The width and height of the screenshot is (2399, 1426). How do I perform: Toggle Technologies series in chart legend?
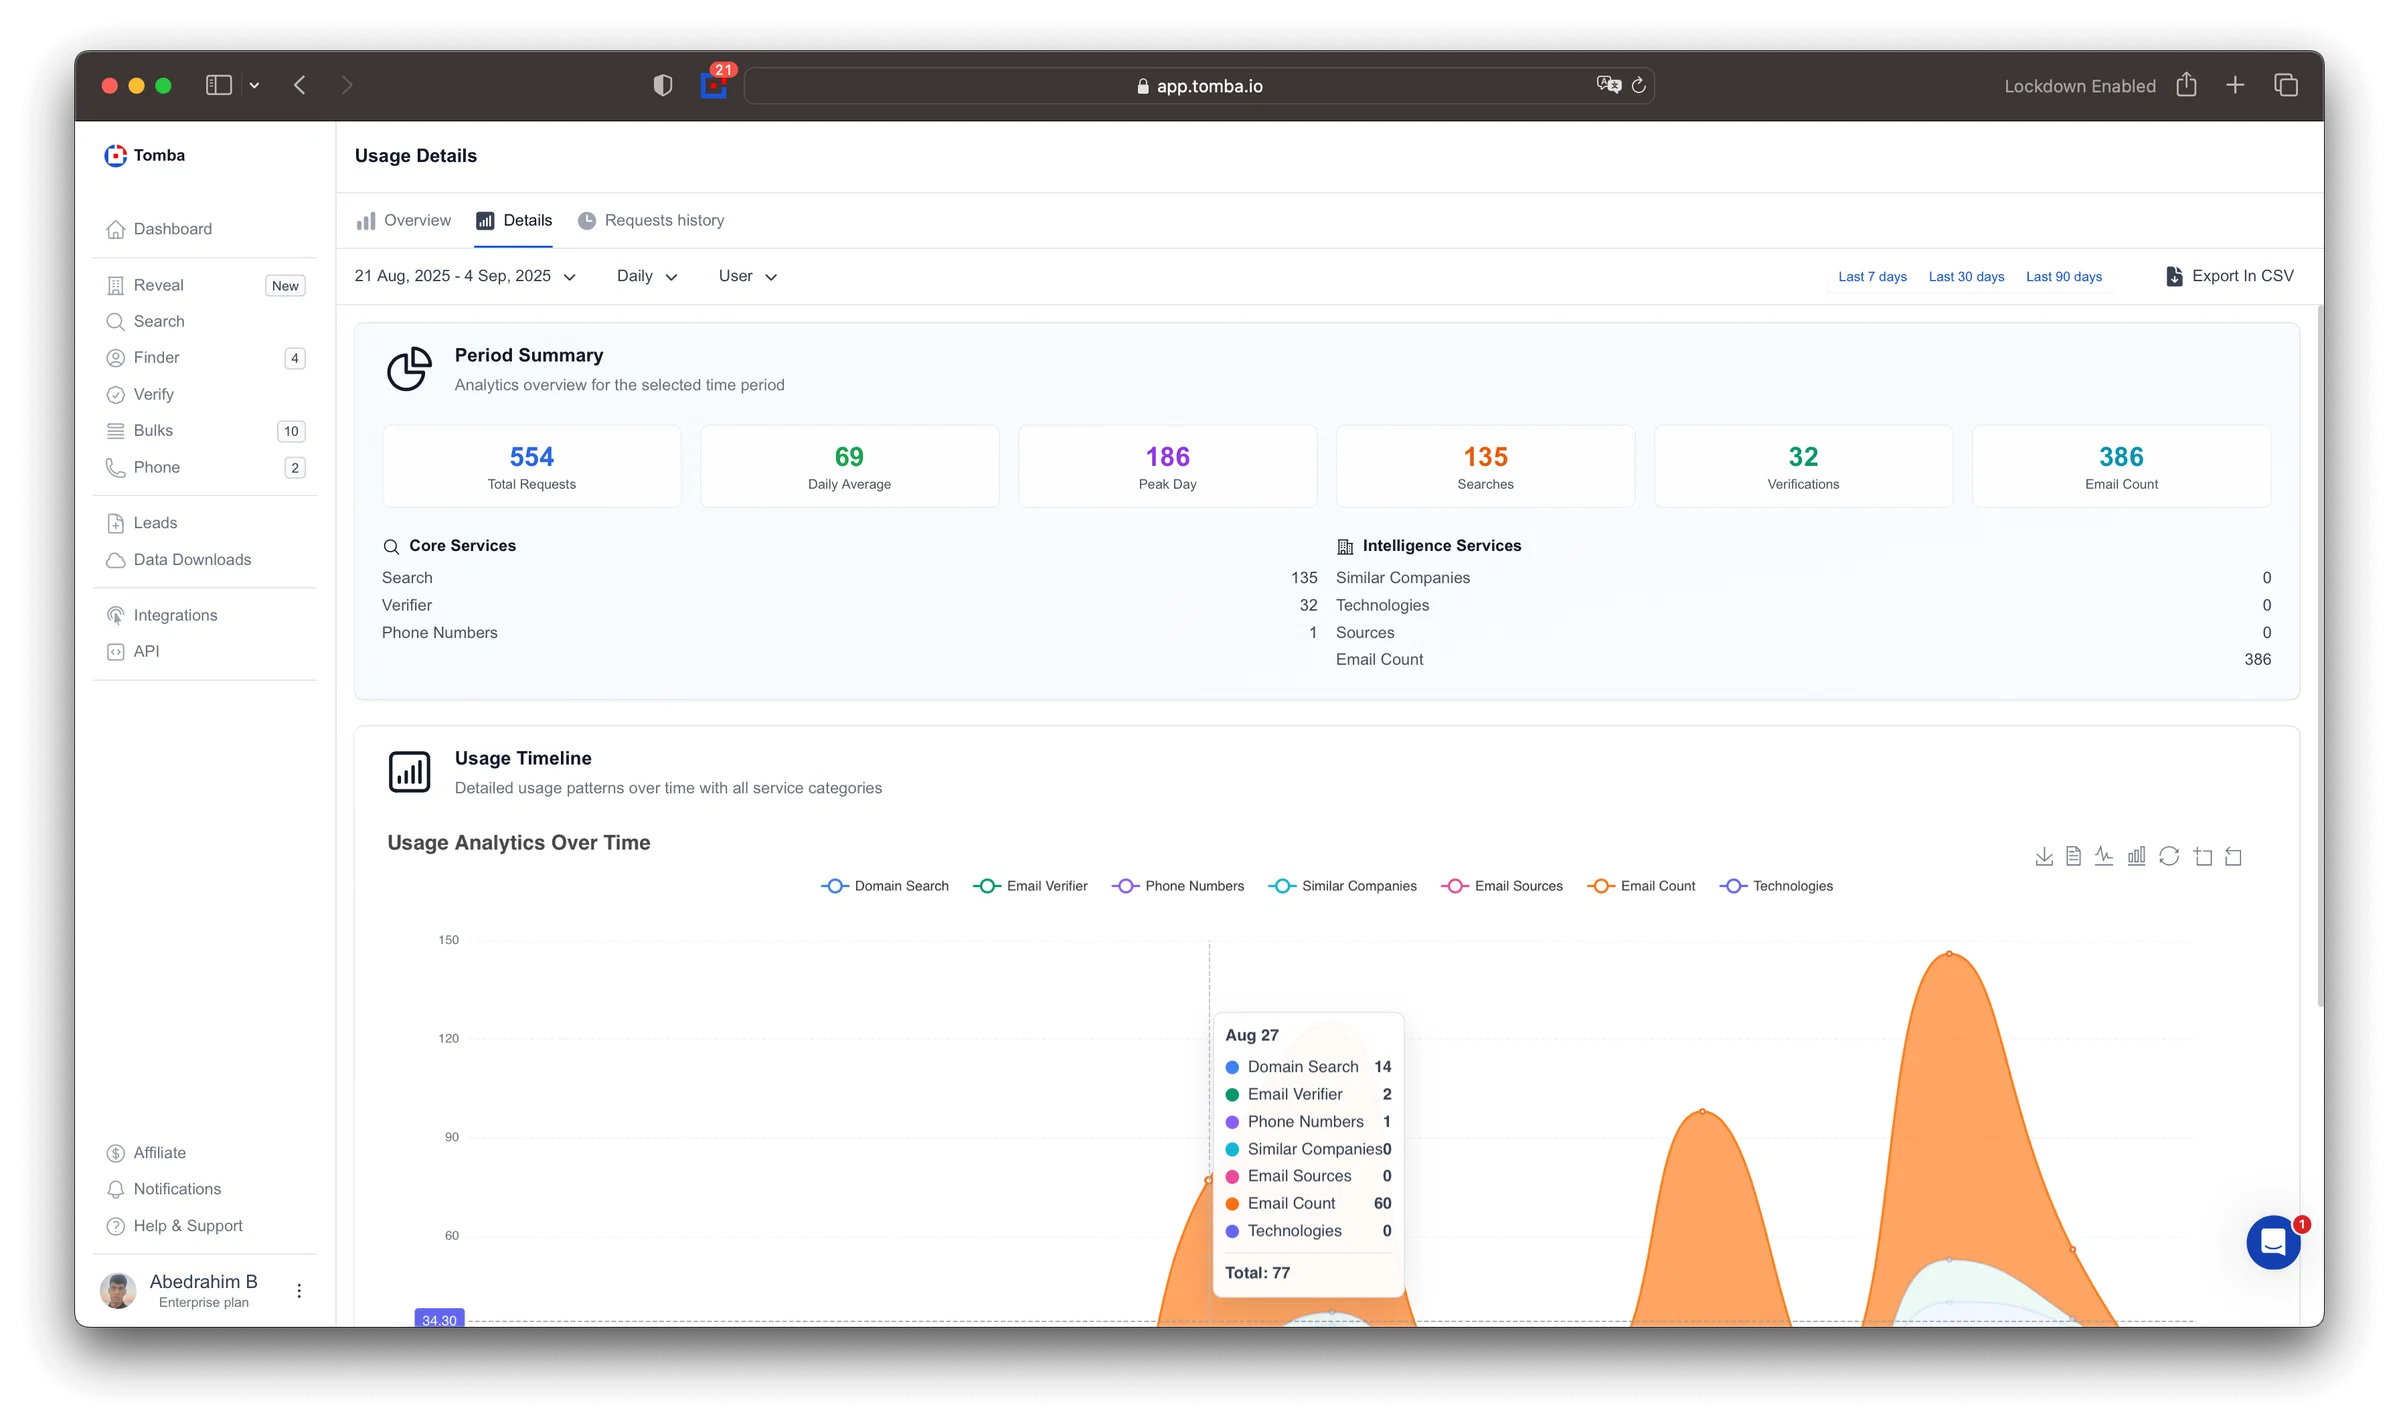pyautogui.click(x=1776, y=886)
